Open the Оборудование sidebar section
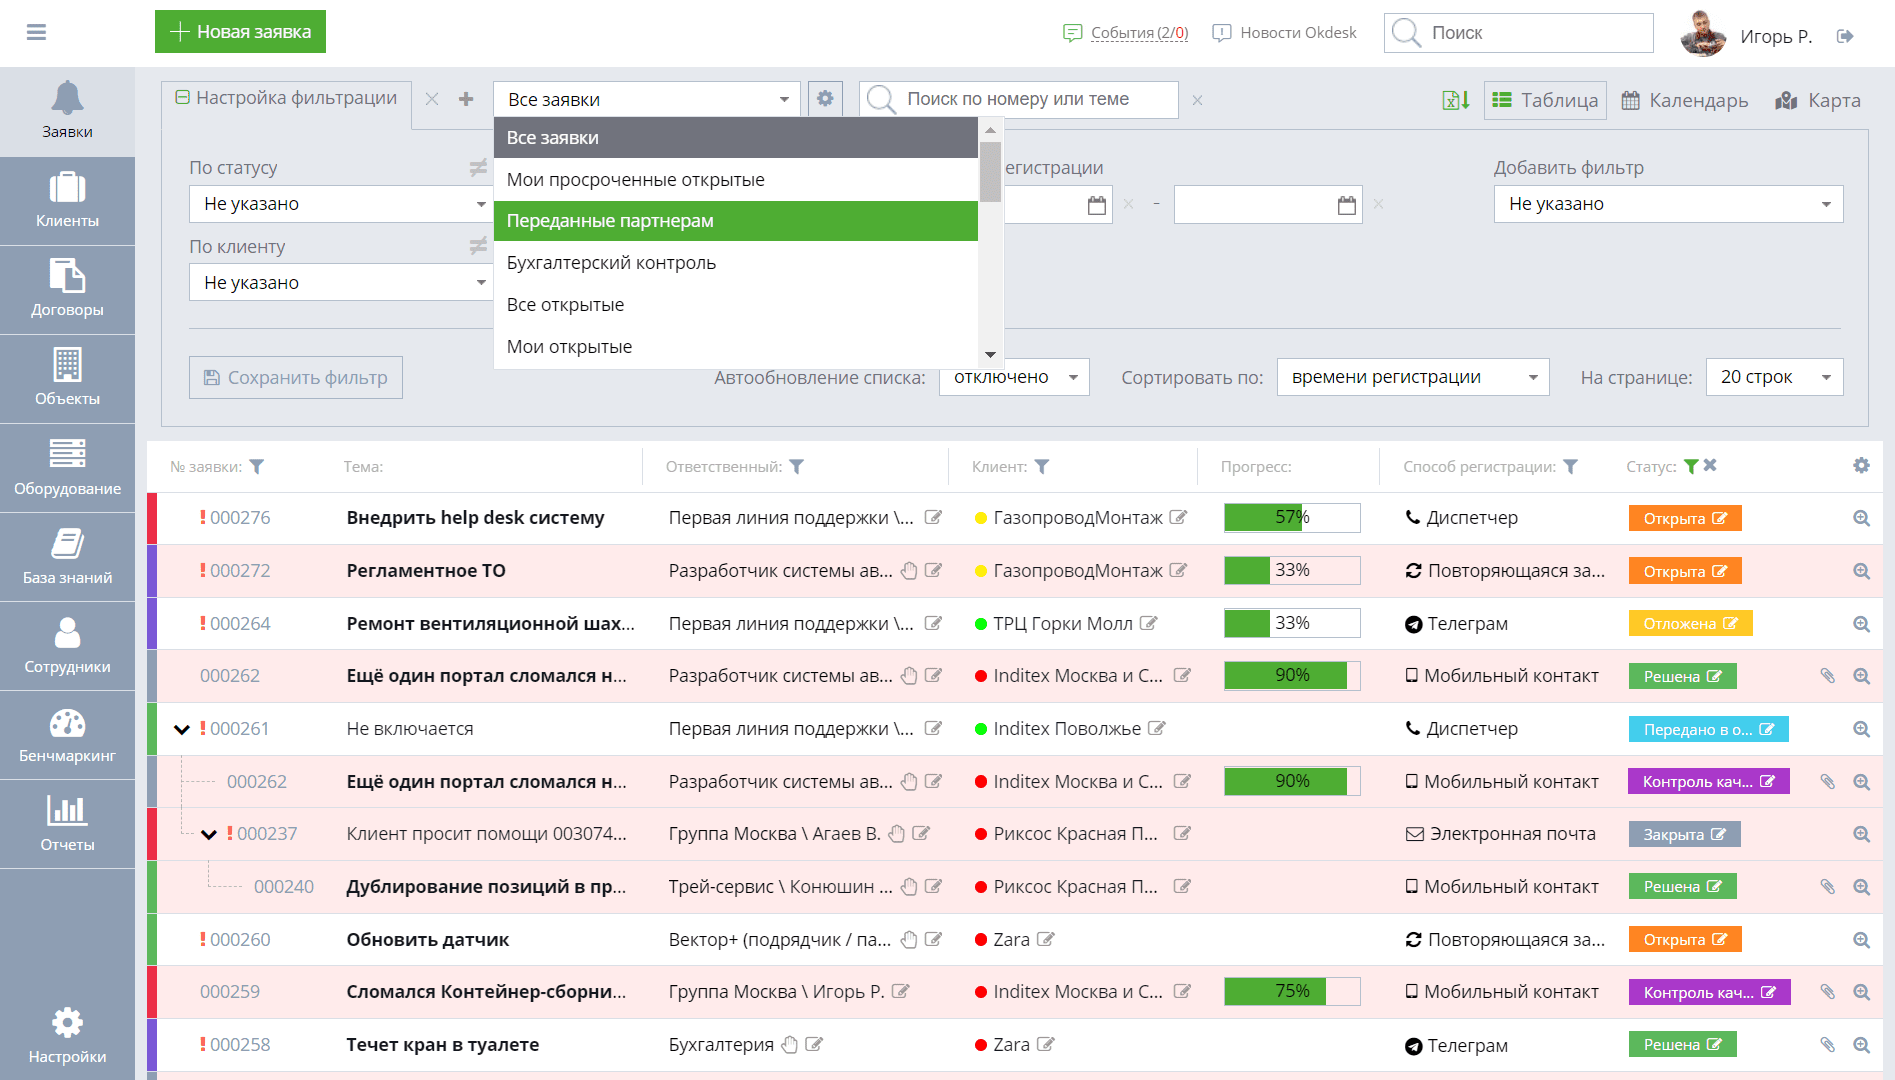The image size is (1895, 1080). coord(67,468)
